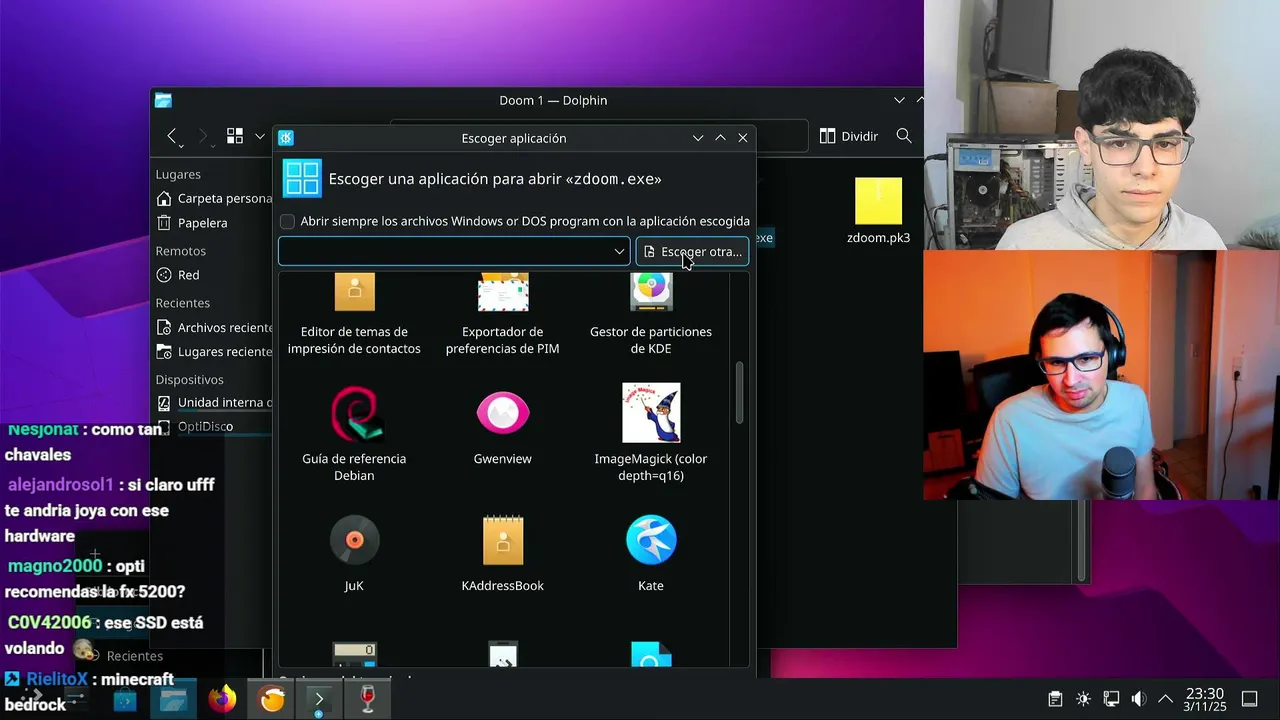Open the clipboard tray icon
This screenshot has height=720, width=1280.
coord(1055,699)
